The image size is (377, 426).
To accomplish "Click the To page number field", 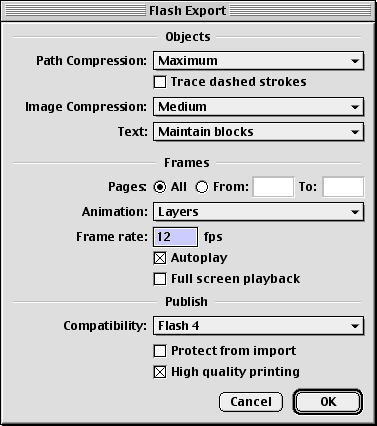I will point(343,187).
